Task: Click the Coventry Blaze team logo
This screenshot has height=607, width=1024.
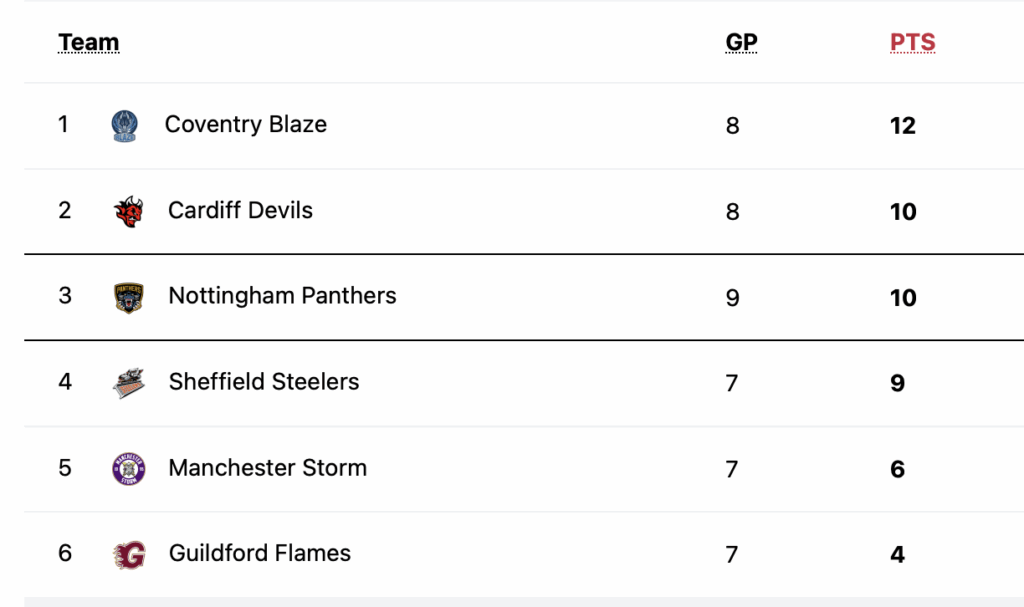Action: [125, 126]
